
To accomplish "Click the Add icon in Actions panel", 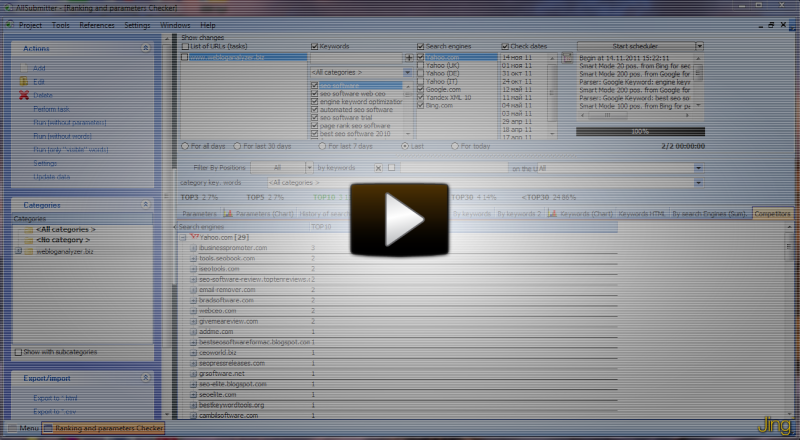I will coord(23,68).
